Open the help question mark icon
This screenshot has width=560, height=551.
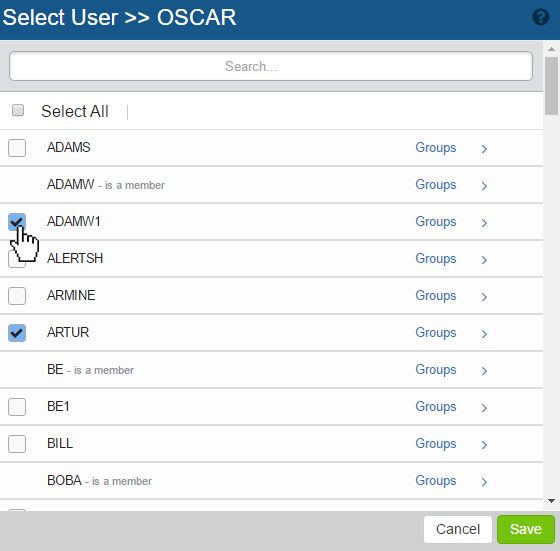[x=540, y=17]
